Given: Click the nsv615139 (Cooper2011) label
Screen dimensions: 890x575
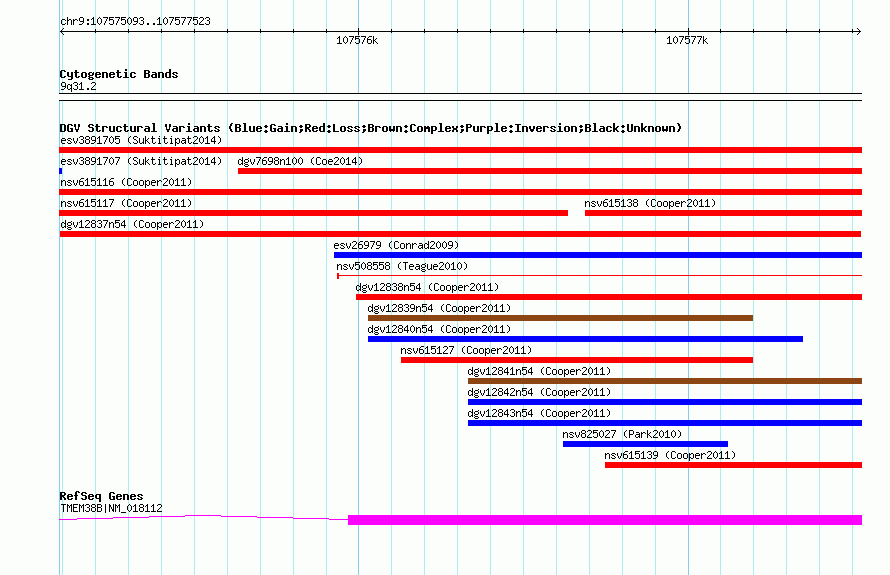Looking at the screenshot, I should pyautogui.click(x=670, y=455).
